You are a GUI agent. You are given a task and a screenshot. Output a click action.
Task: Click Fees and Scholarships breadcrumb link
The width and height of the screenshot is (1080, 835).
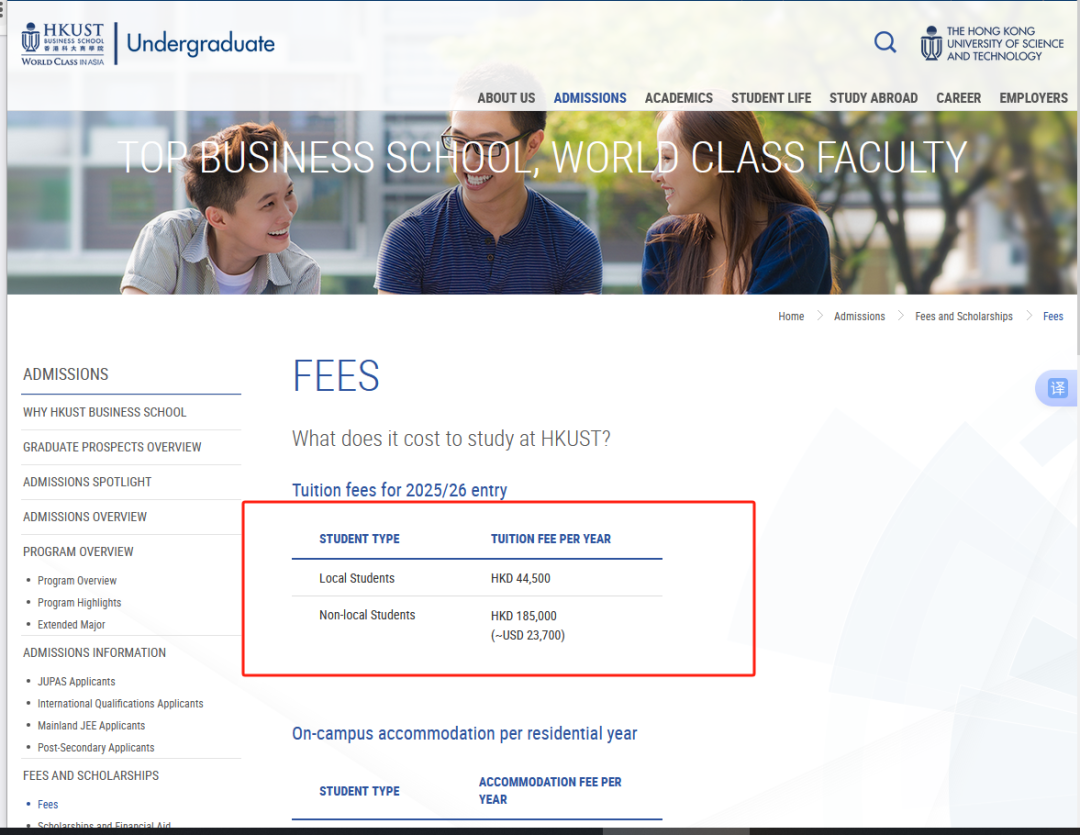point(964,316)
